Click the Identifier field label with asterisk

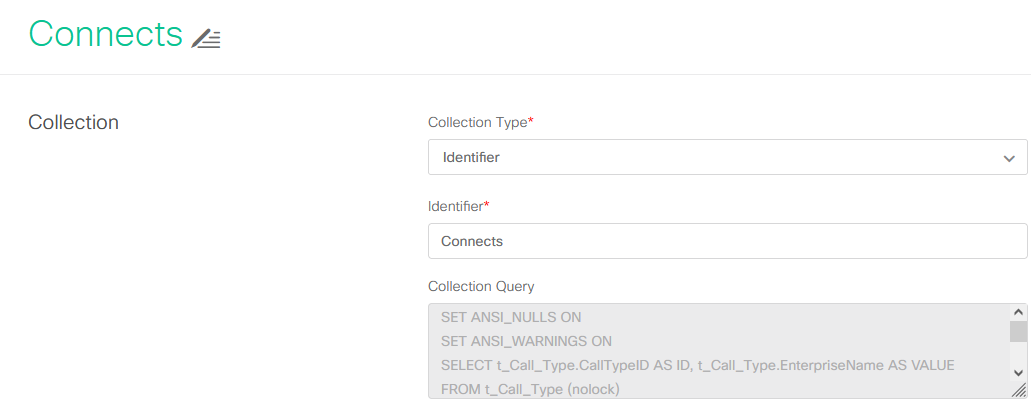pos(458,206)
